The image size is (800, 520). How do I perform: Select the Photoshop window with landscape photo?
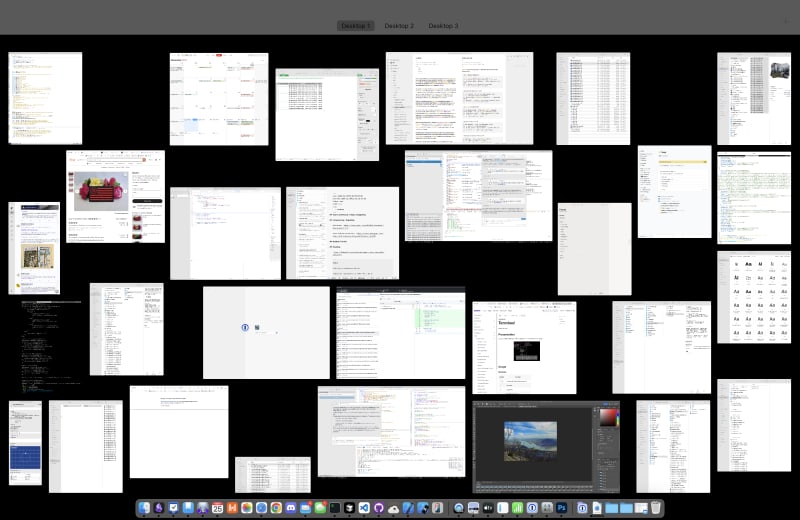coord(546,447)
